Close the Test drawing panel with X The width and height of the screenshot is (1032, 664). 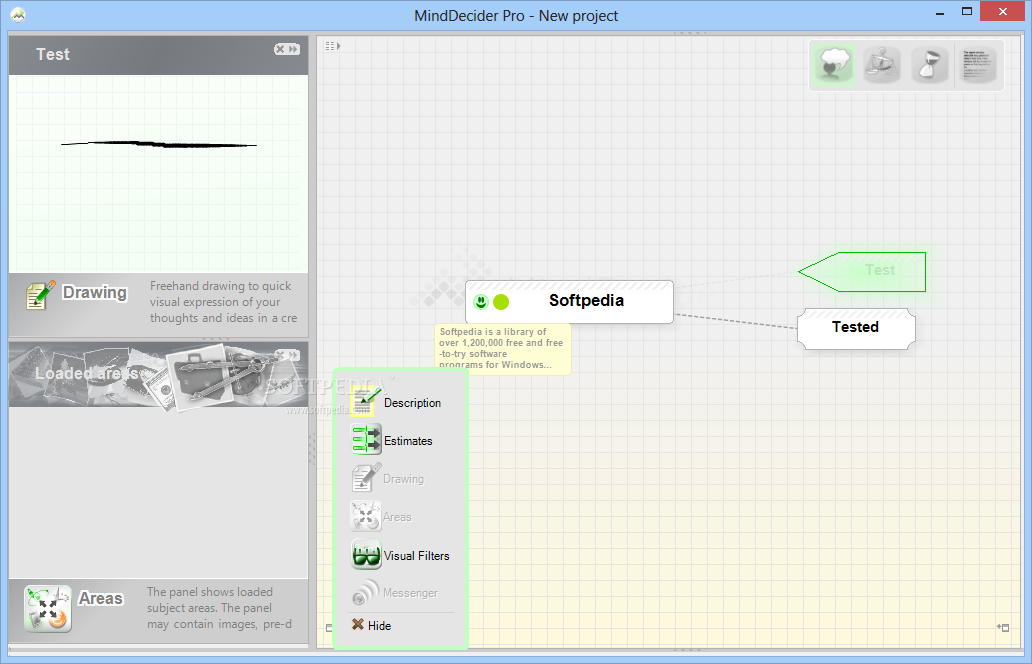pos(280,49)
